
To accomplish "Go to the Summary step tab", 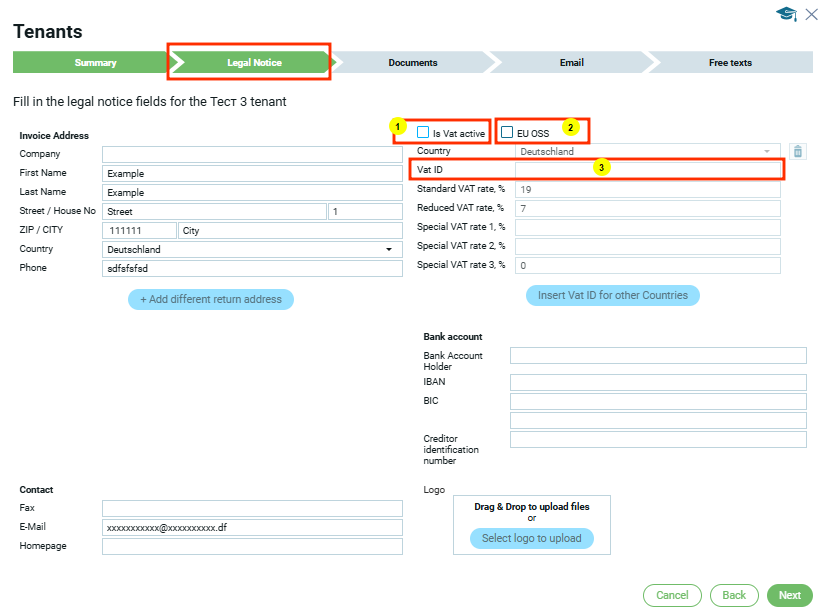I will 95,63.
